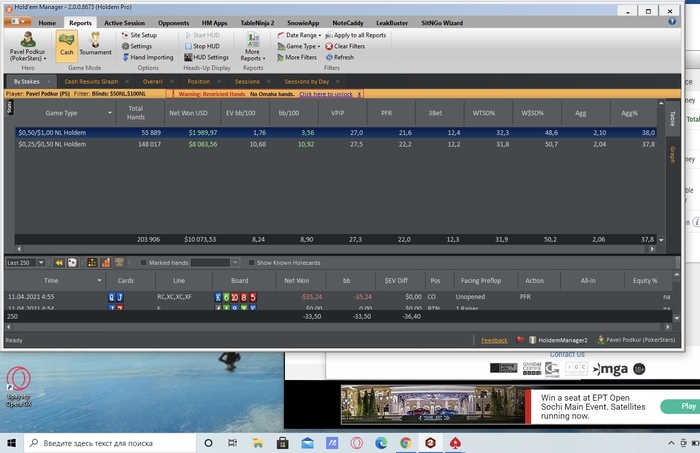Refresh the report
This screenshot has height=453, width=700.
[339, 58]
